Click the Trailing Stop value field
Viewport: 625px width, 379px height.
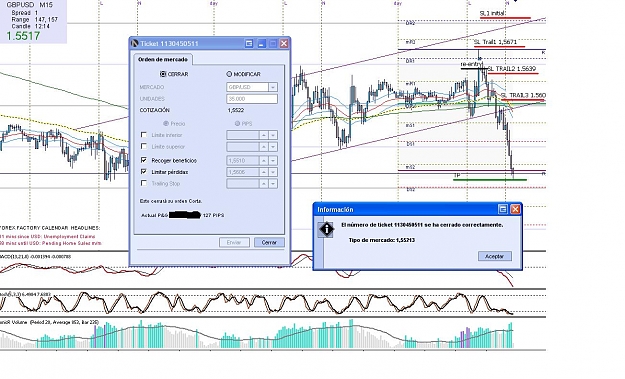pos(243,184)
